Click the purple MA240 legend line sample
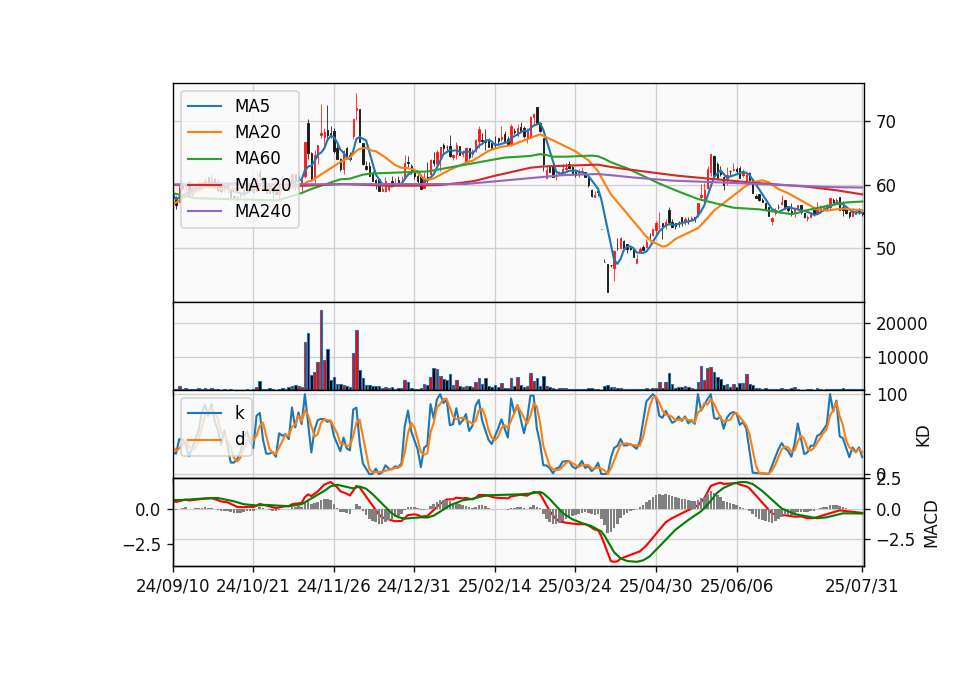Viewport: 960px width, 690px height. 204,211
